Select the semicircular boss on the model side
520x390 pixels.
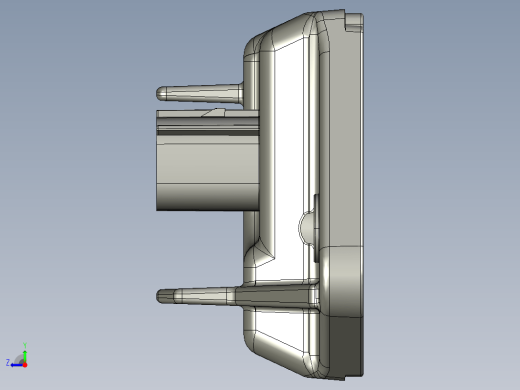coord(307,228)
